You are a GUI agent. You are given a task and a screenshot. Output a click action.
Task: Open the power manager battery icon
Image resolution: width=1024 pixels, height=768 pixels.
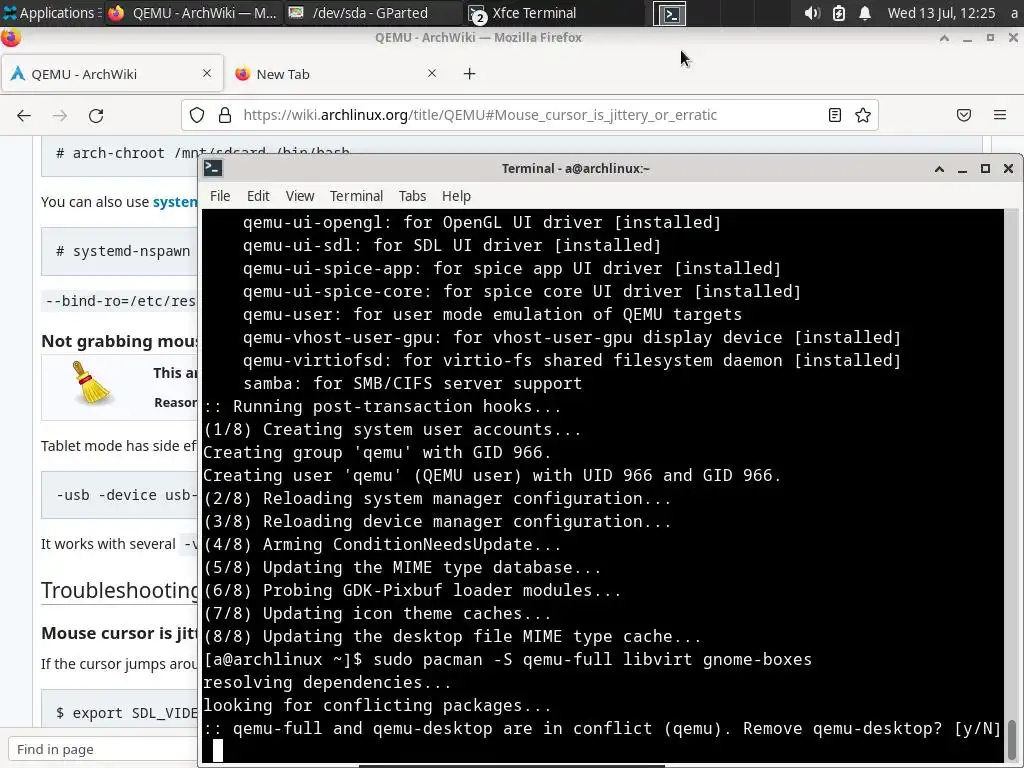839,12
